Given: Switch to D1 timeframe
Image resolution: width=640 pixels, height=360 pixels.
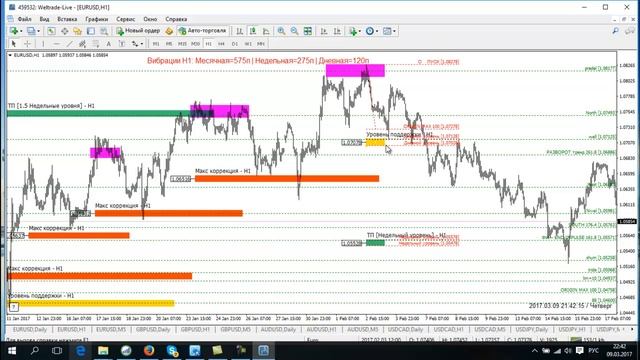Looking at the screenshot, I should [235, 44].
